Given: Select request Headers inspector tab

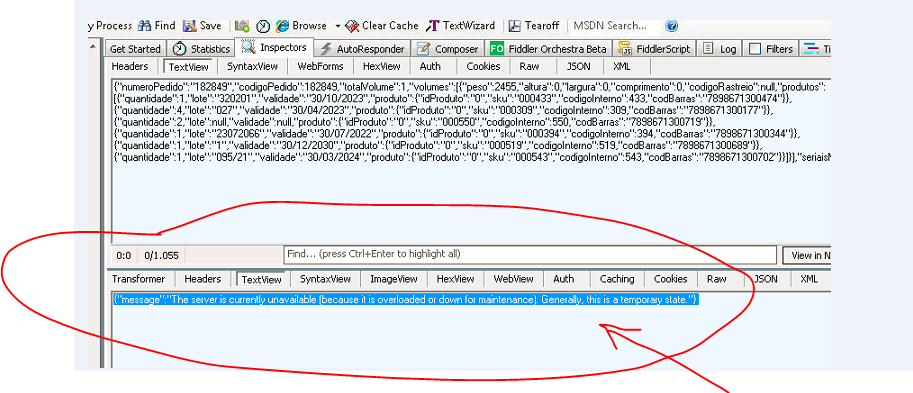Looking at the screenshot, I should pyautogui.click(x=130, y=66).
